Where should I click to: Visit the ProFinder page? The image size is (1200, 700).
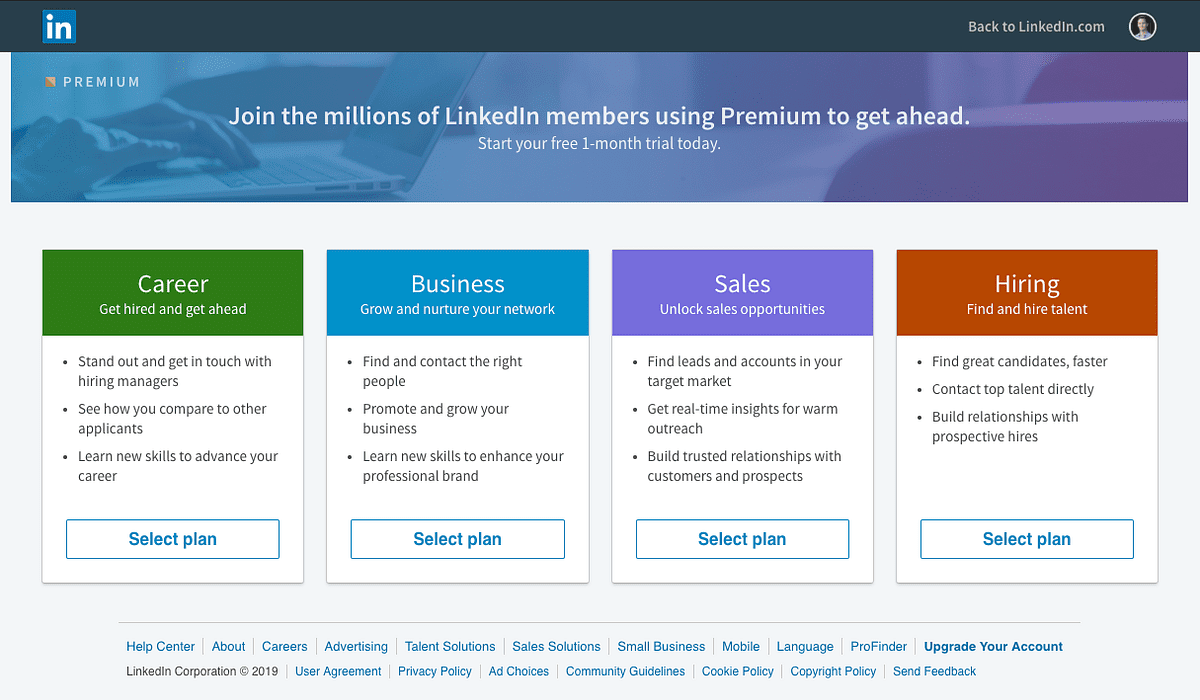[878, 646]
